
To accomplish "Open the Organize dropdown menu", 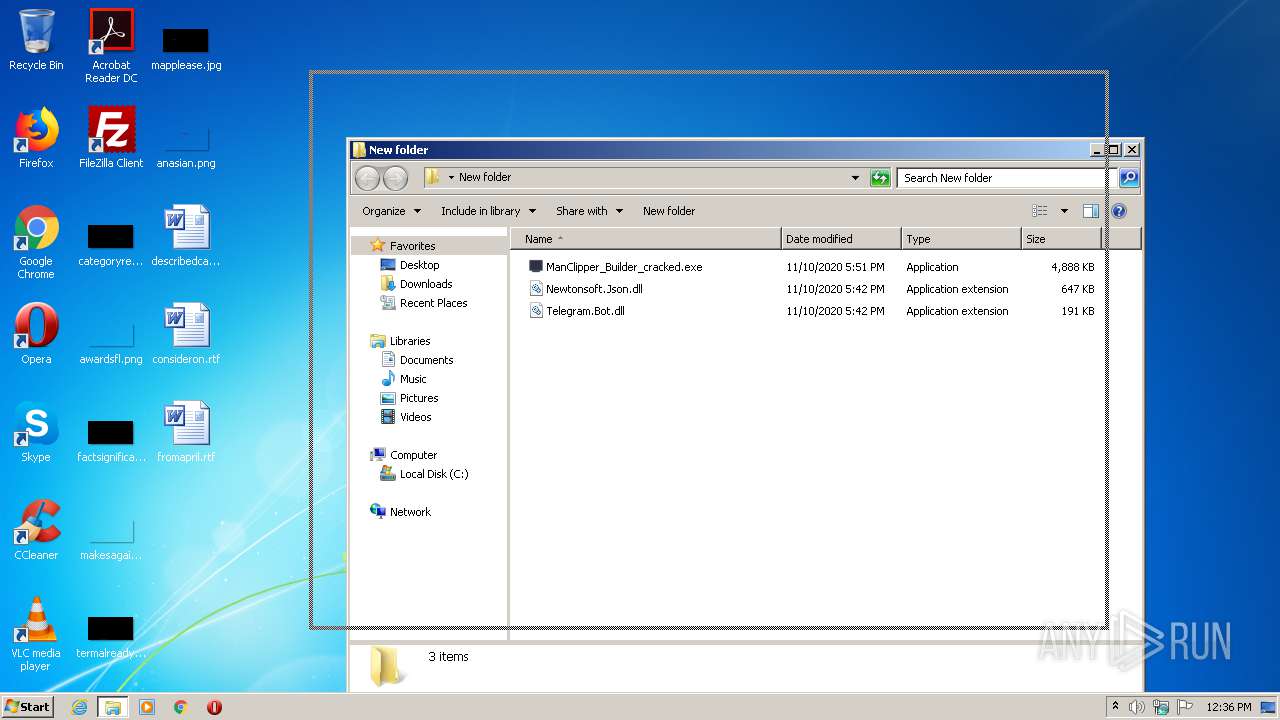I will 390,211.
